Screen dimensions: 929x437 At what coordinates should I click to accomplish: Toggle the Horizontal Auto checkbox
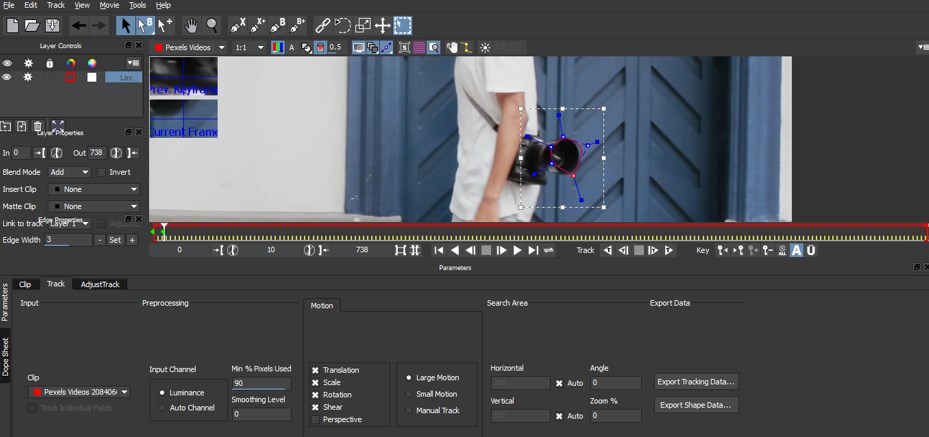tap(559, 383)
